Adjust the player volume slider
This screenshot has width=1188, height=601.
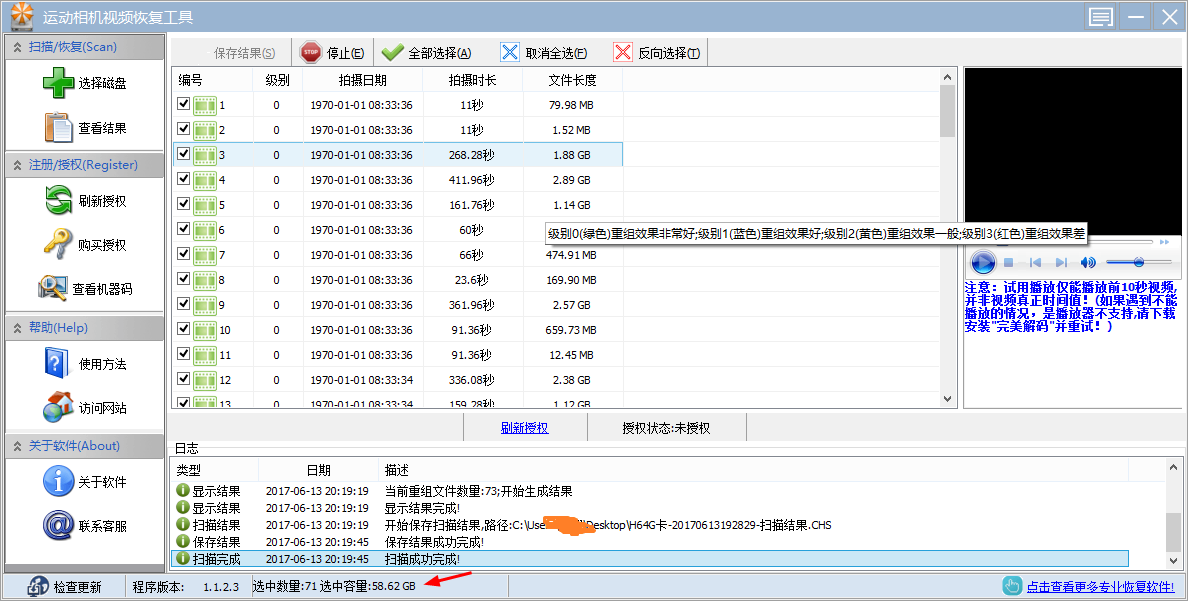pos(1139,262)
